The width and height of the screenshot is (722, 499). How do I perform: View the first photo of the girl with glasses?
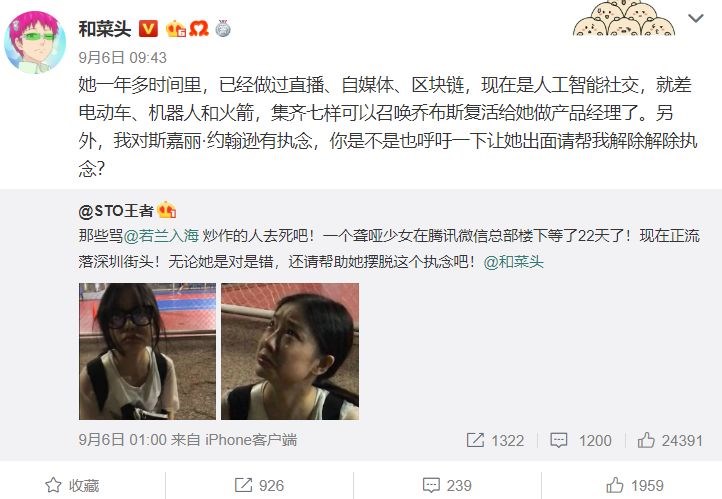[147, 351]
